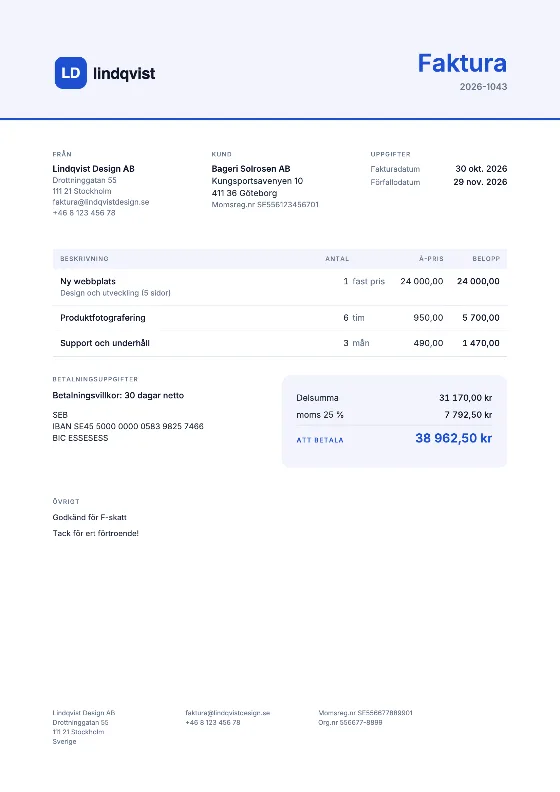Screen dimensions: 560x792
Task: Click the UPPGIFTER section label
Action: pos(390,154)
